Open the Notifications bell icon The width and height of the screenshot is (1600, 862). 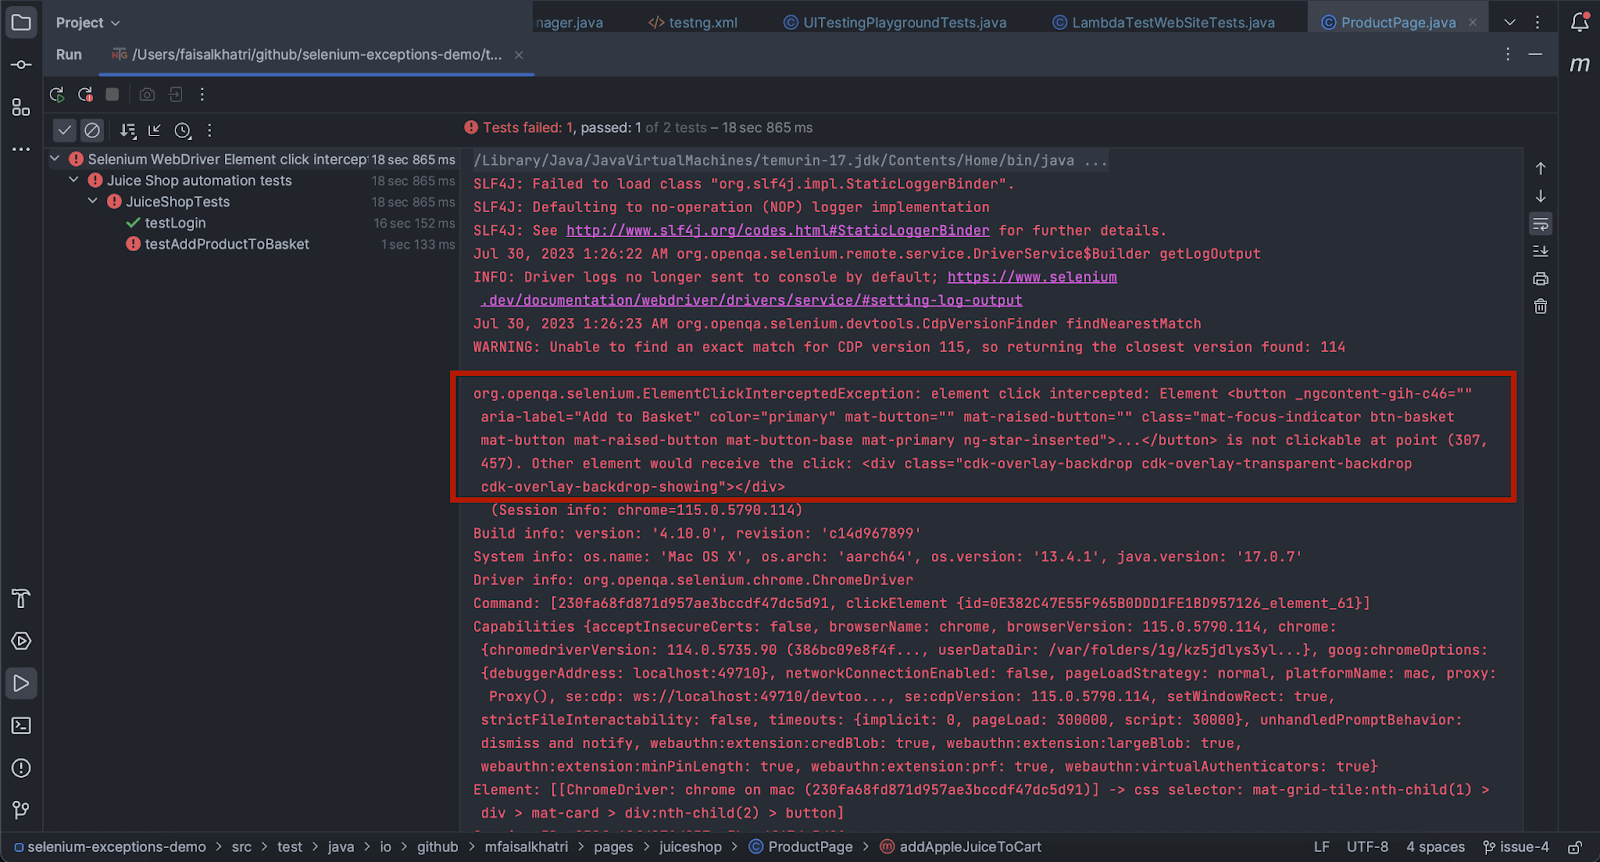point(1579,22)
